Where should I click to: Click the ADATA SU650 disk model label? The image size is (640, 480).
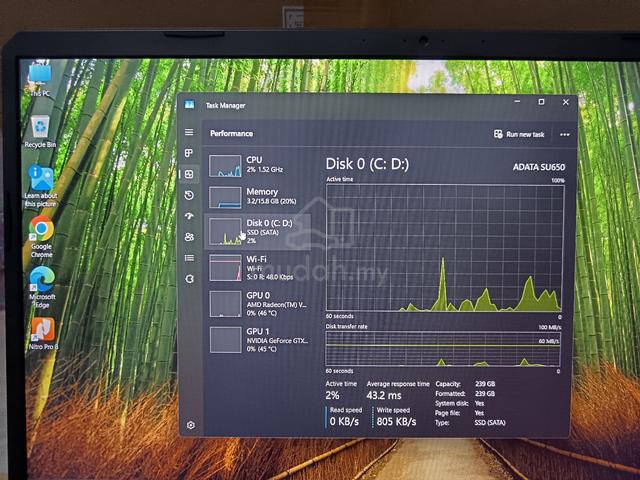pyautogui.click(x=539, y=167)
